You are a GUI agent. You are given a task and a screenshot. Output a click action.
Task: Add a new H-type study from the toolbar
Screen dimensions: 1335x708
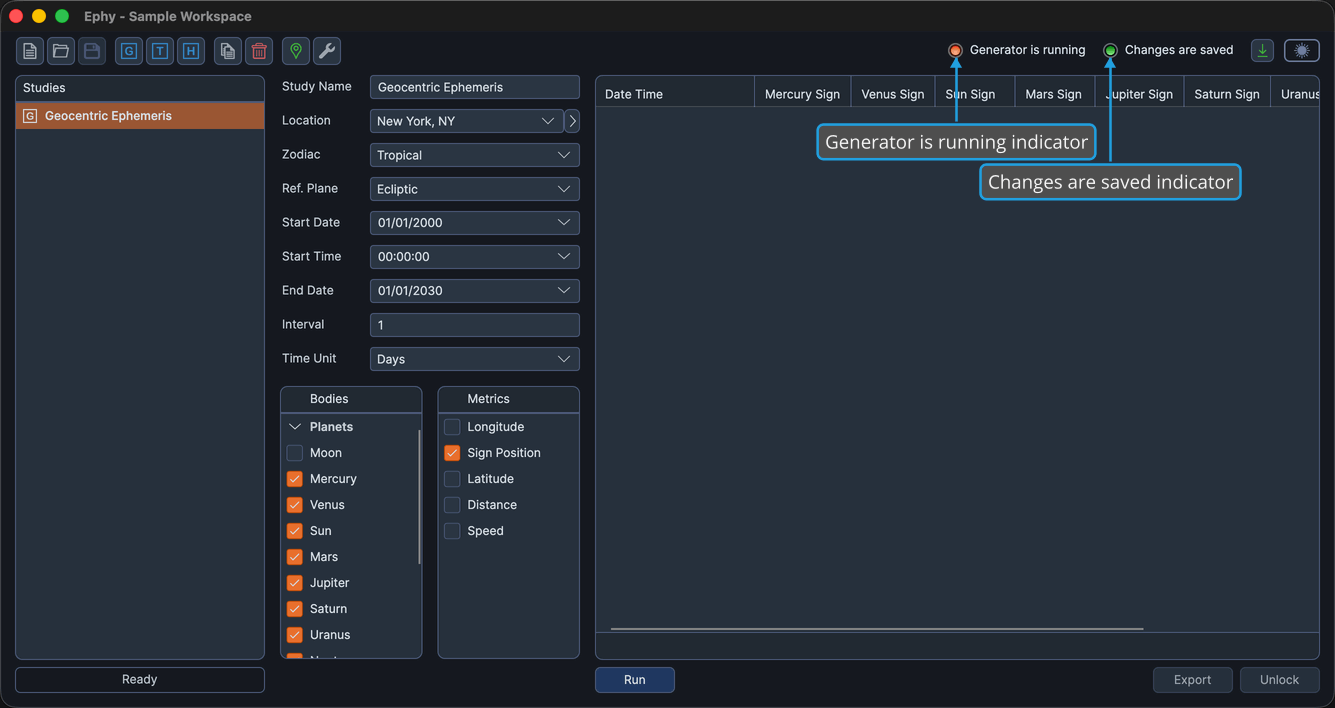click(x=191, y=51)
